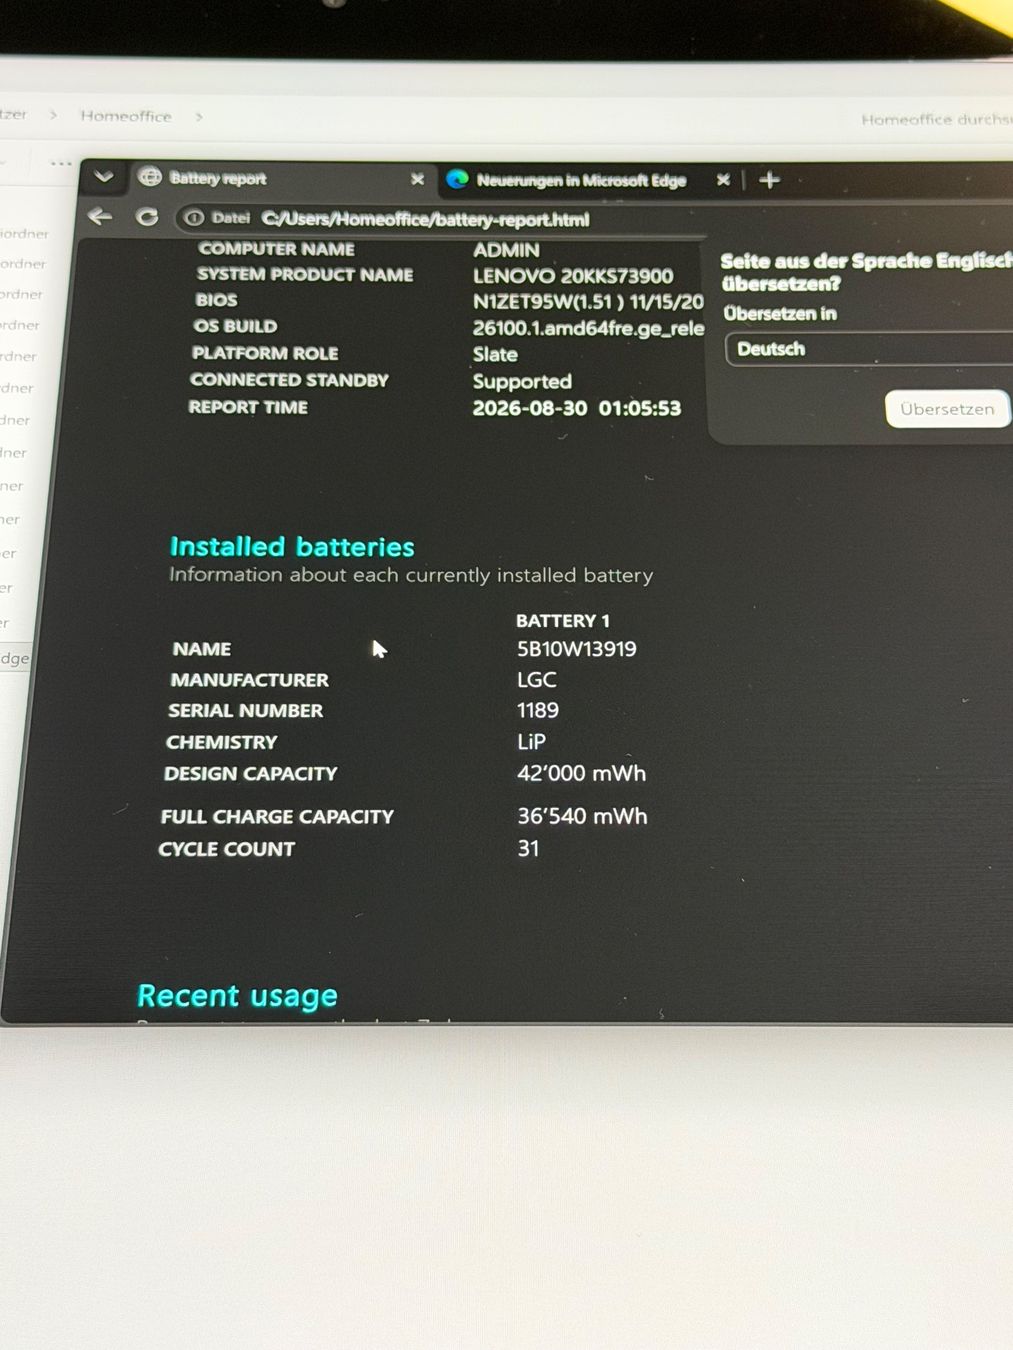Open a new tab with plus icon

769,180
